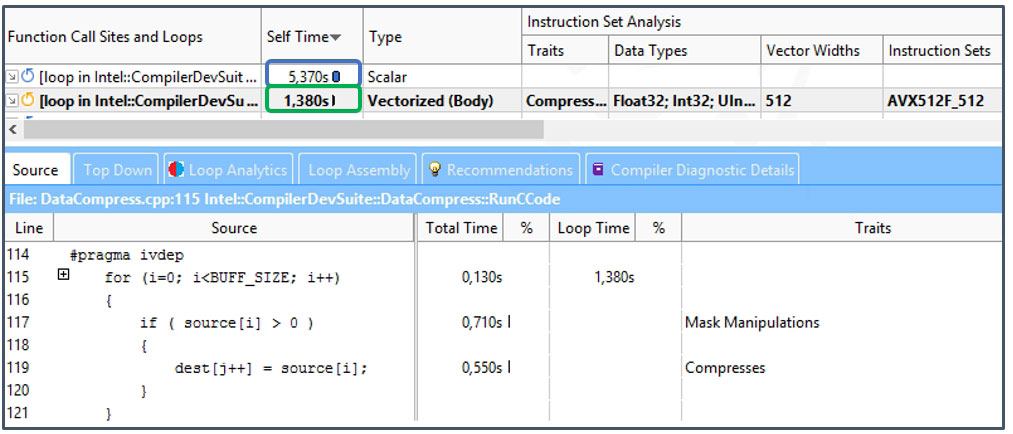The height and width of the screenshot is (434, 1013).
Task: Click the 1,380s loop time on line 115
Action: pyautogui.click(x=614, y=278)
